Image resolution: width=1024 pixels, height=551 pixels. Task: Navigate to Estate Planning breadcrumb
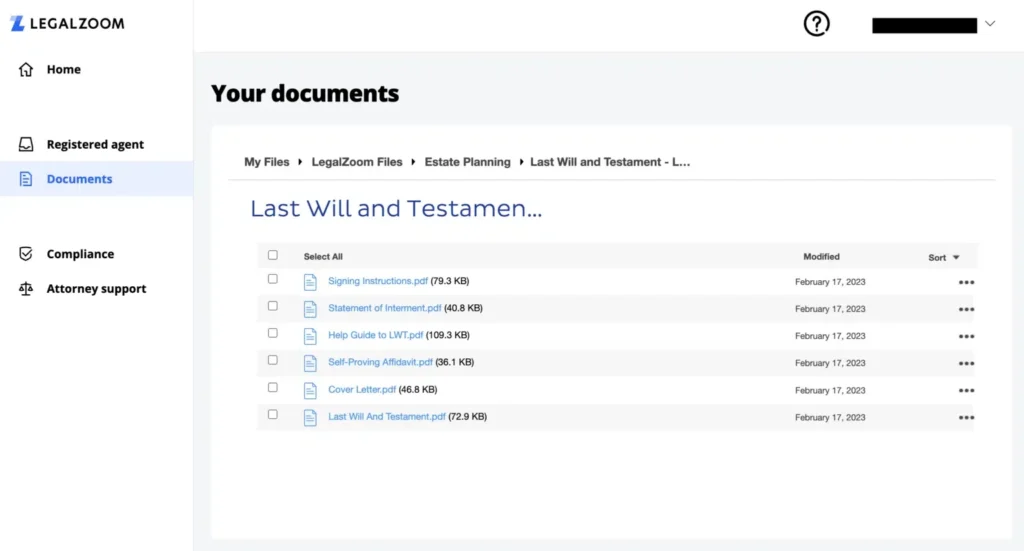[x=468, y=162]
